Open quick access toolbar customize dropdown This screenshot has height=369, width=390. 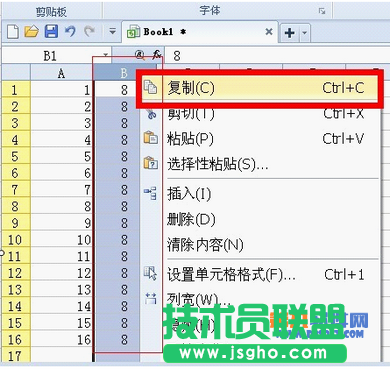click(113, 32)
